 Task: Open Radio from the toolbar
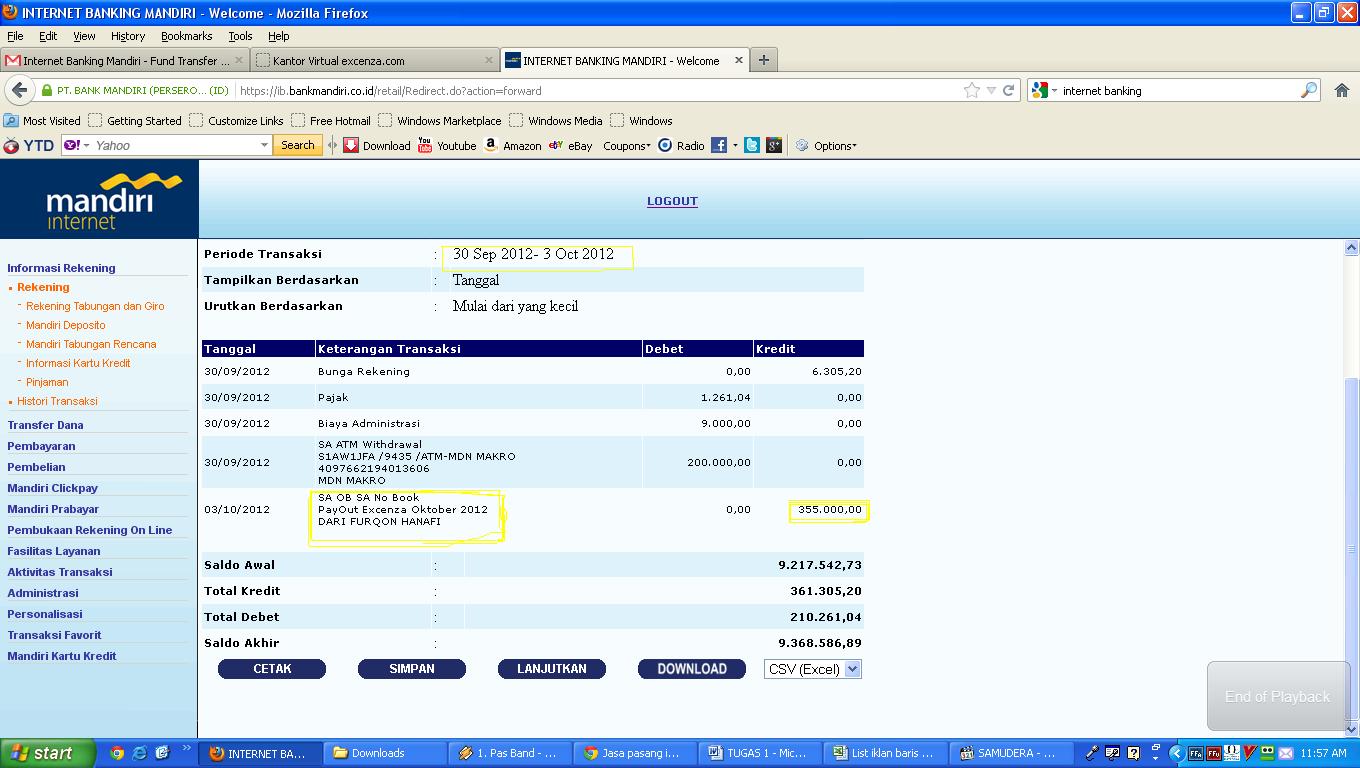pos(681,145)
